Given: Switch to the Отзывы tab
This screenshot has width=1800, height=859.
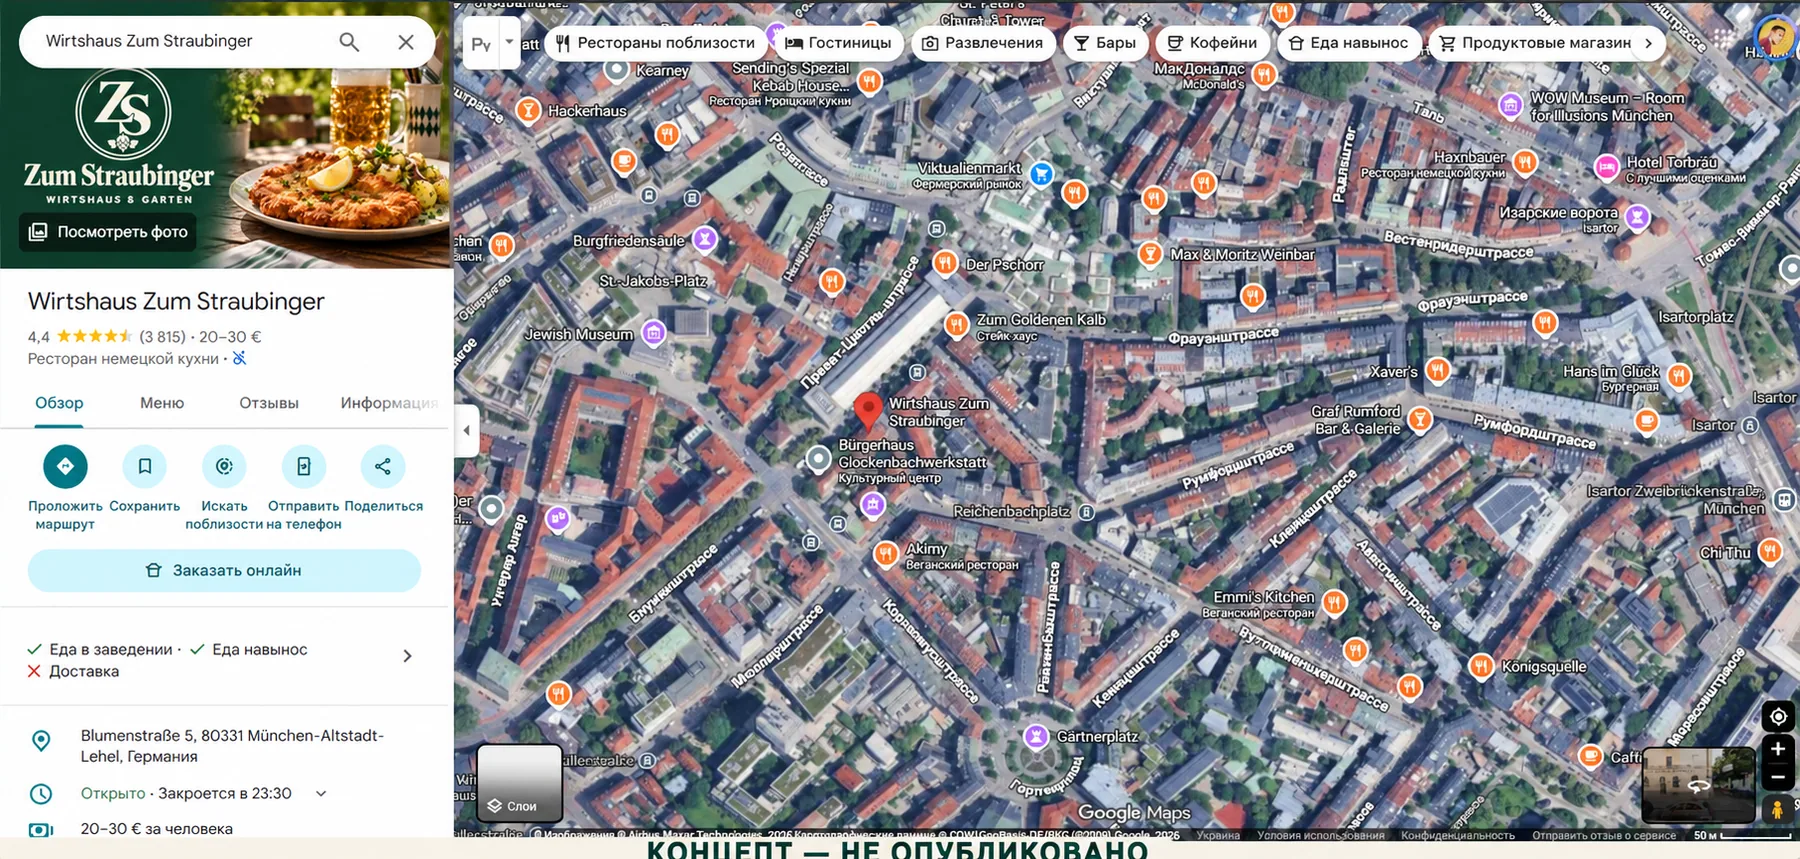Looking at the screenshot, I should tap(269, 403).
